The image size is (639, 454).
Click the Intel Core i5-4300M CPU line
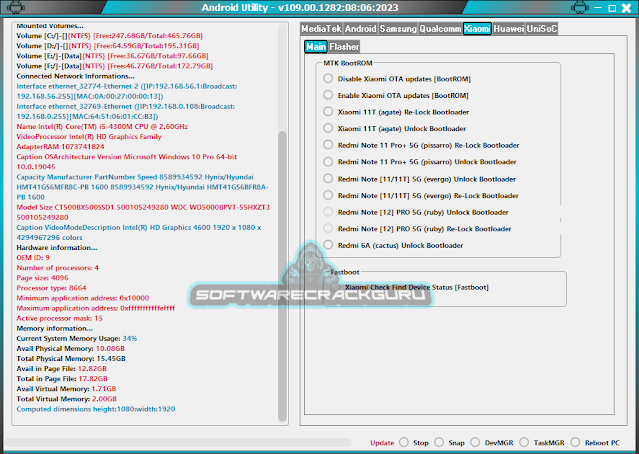102,126
